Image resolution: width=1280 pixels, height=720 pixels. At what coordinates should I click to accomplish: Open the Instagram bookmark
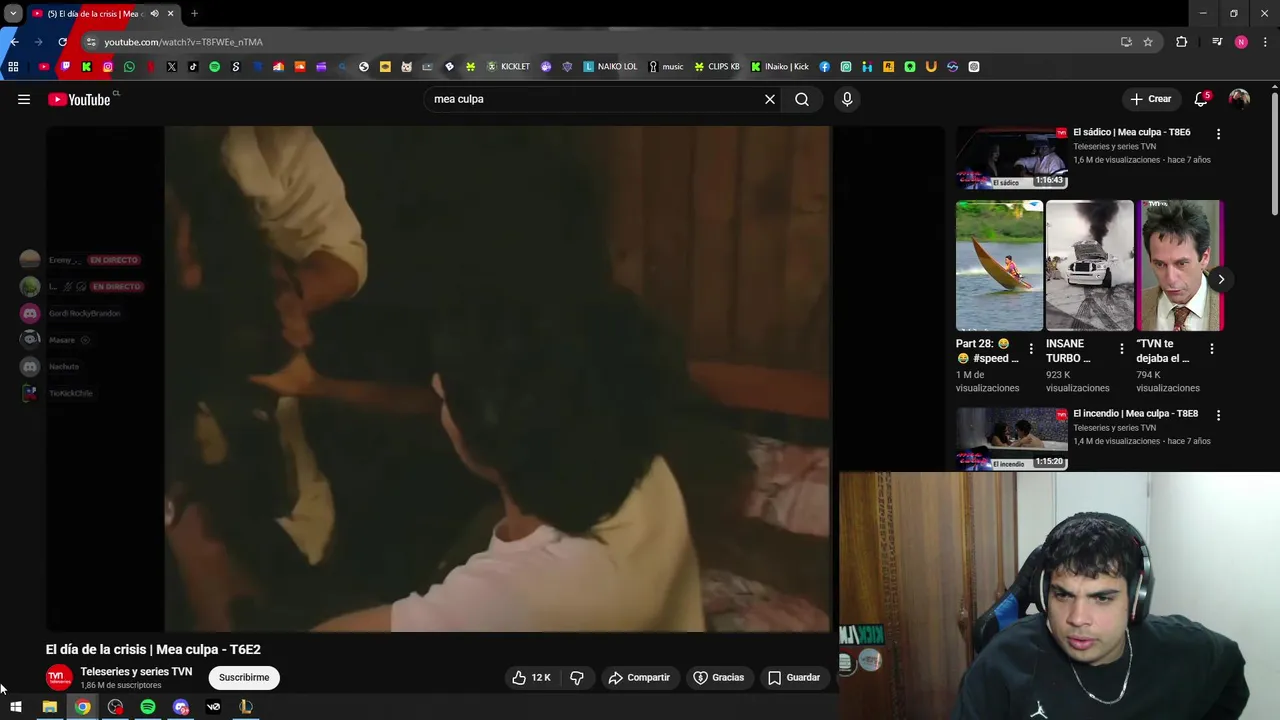coord(108,67)
